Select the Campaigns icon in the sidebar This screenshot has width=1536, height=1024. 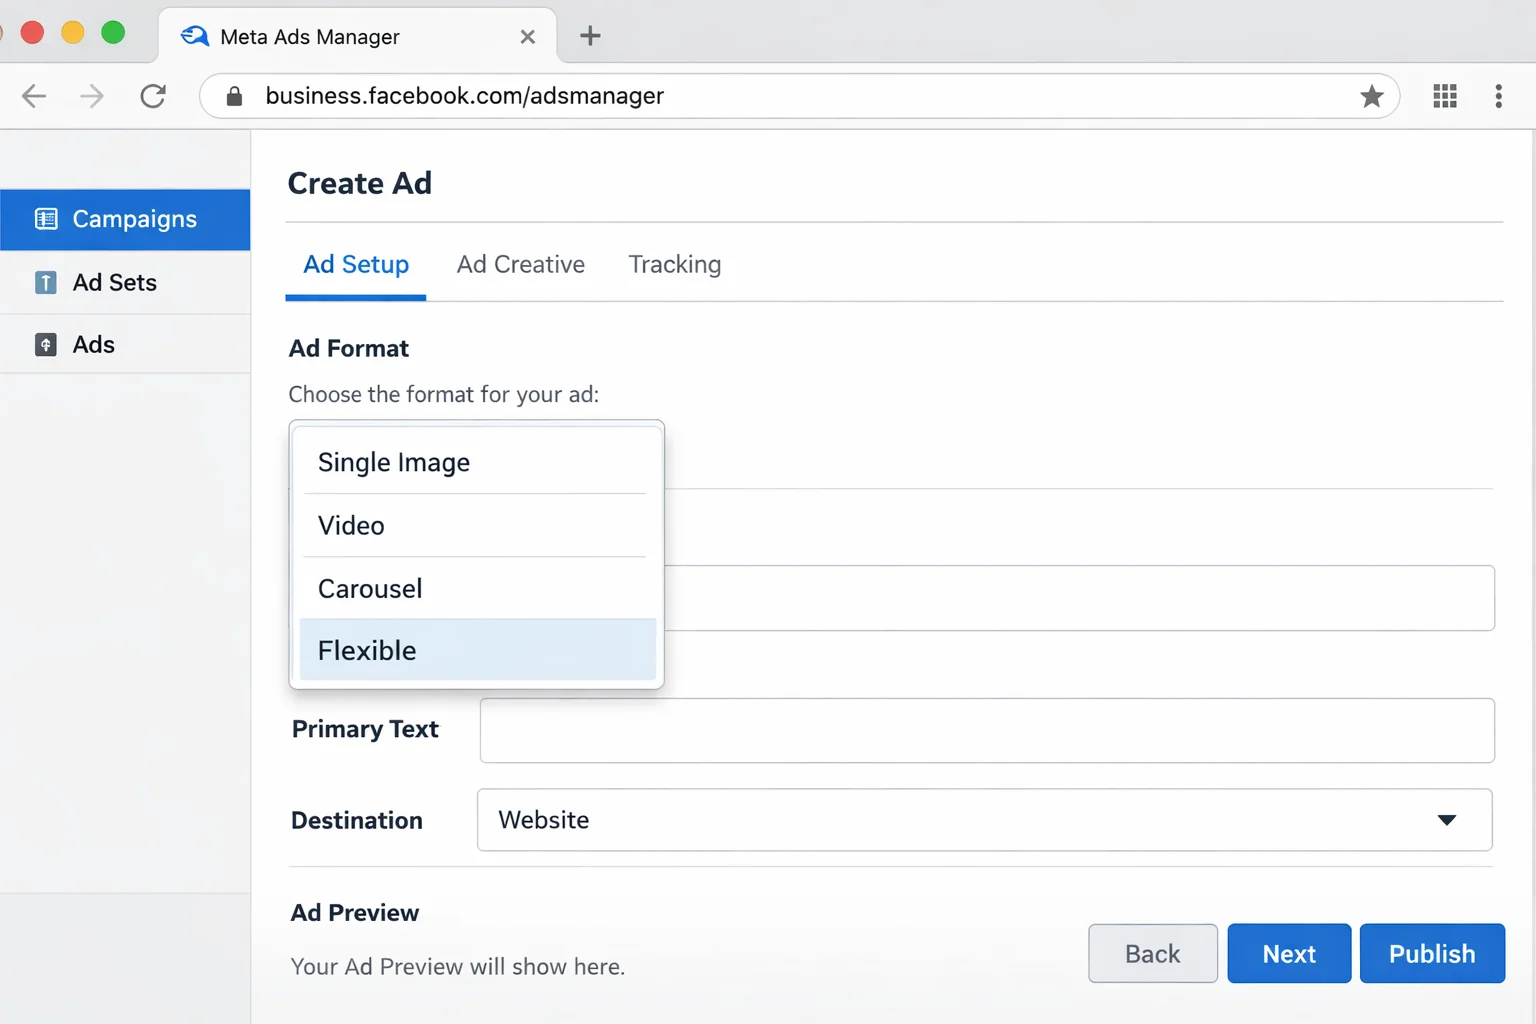46,219
